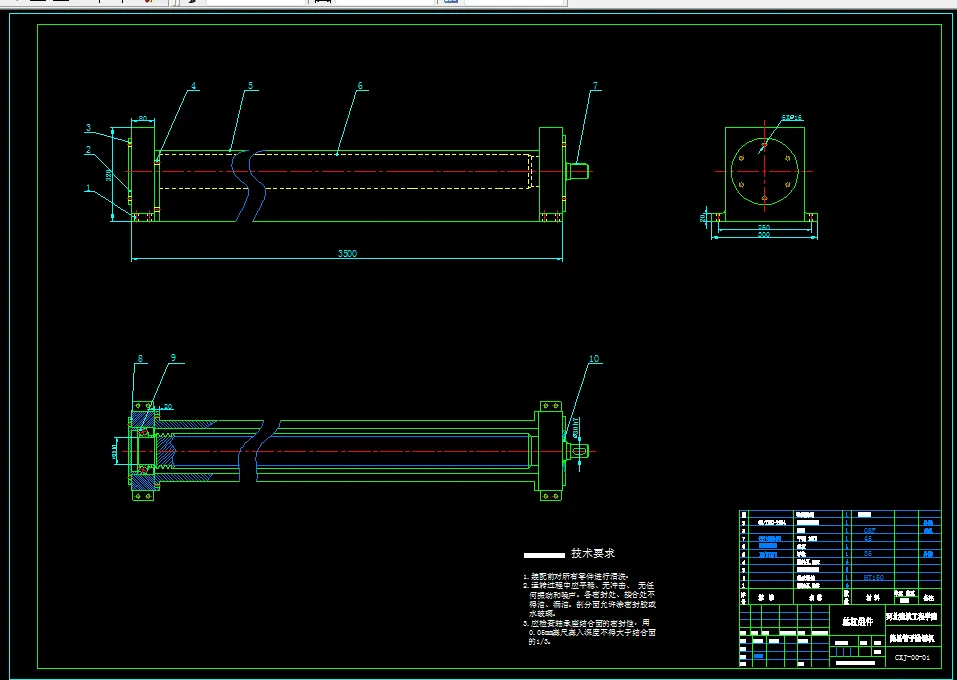
Task: Click part callout number 8
Action: click(140, 359)
